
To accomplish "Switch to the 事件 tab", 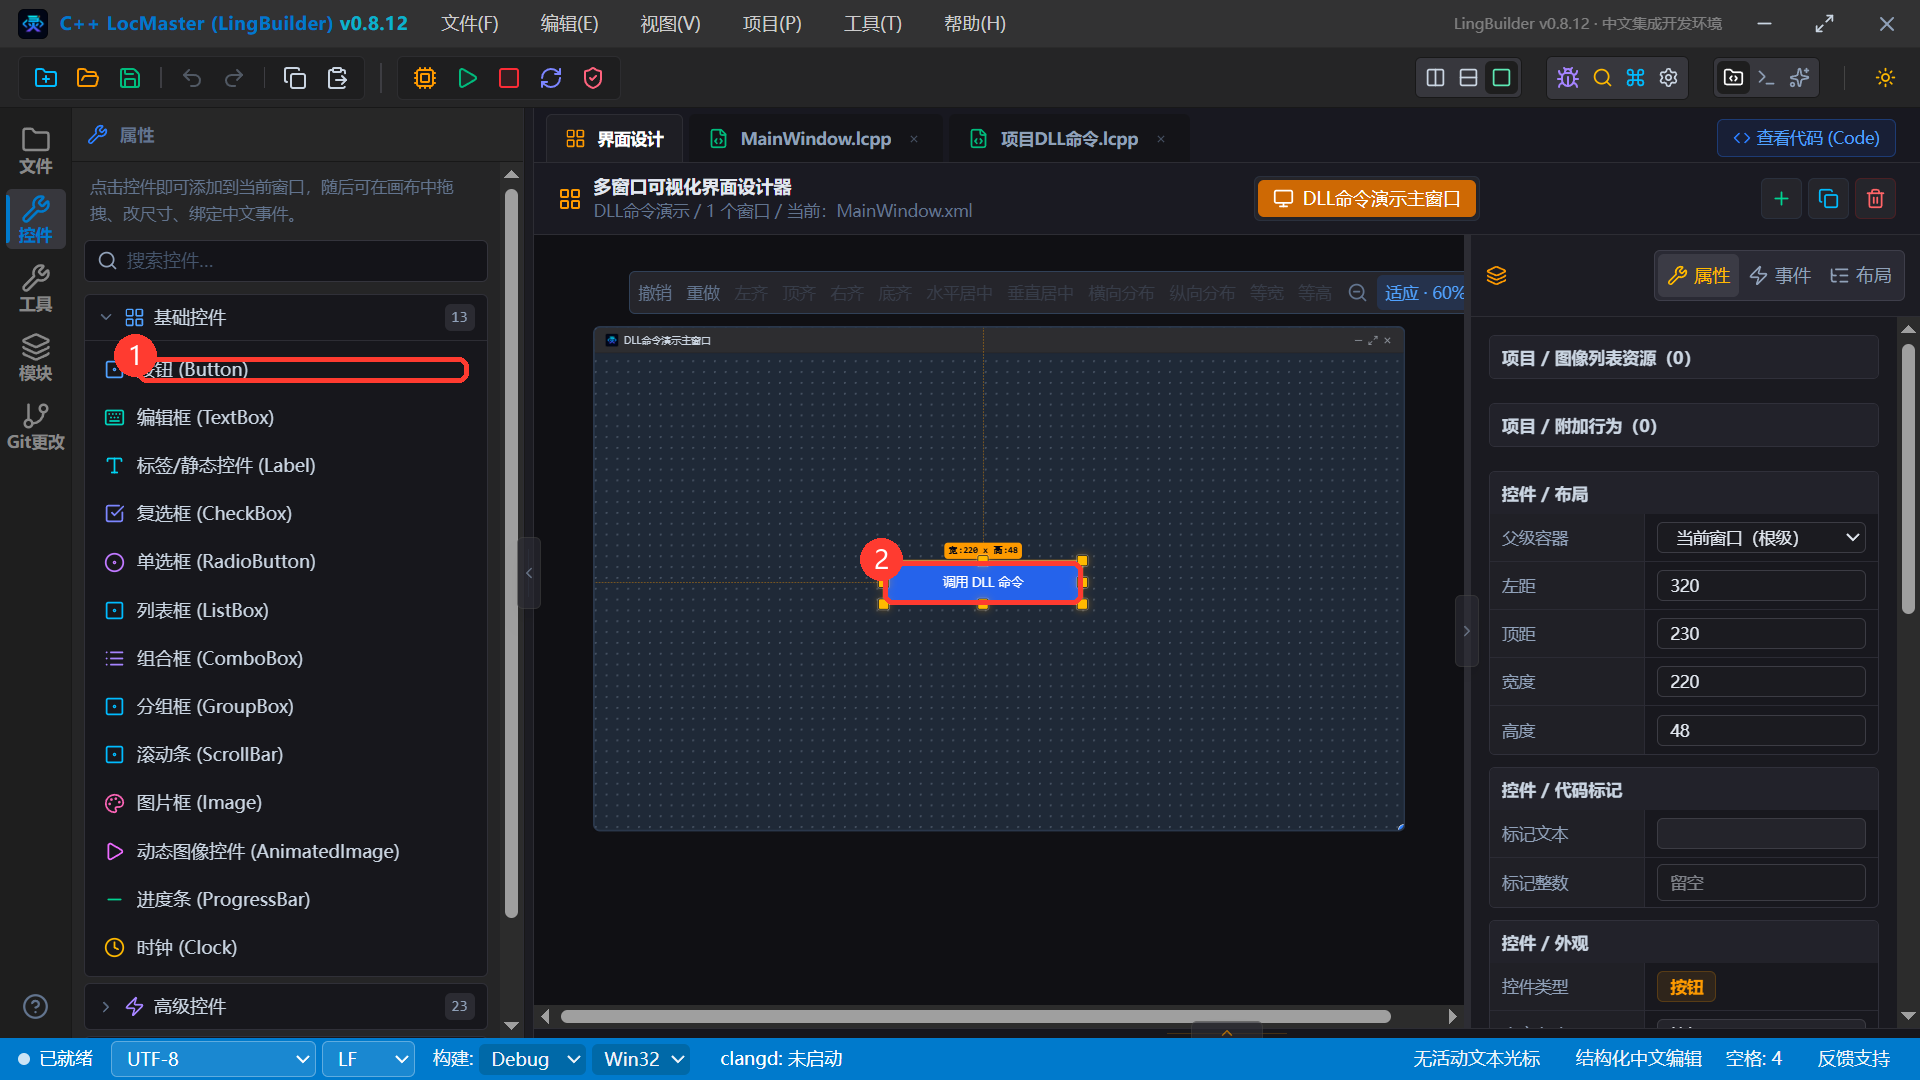I will point(1781,275).
